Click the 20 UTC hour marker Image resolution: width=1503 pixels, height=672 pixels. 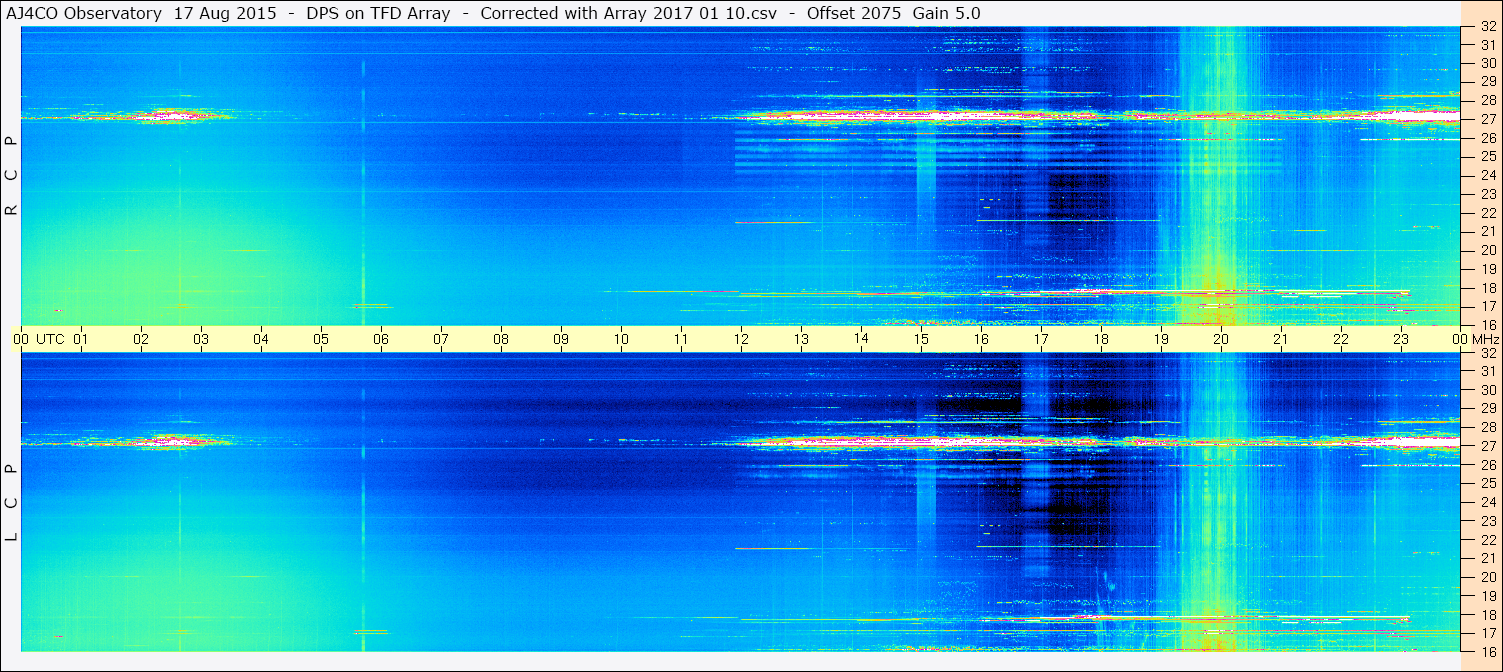pos(1221,339)
